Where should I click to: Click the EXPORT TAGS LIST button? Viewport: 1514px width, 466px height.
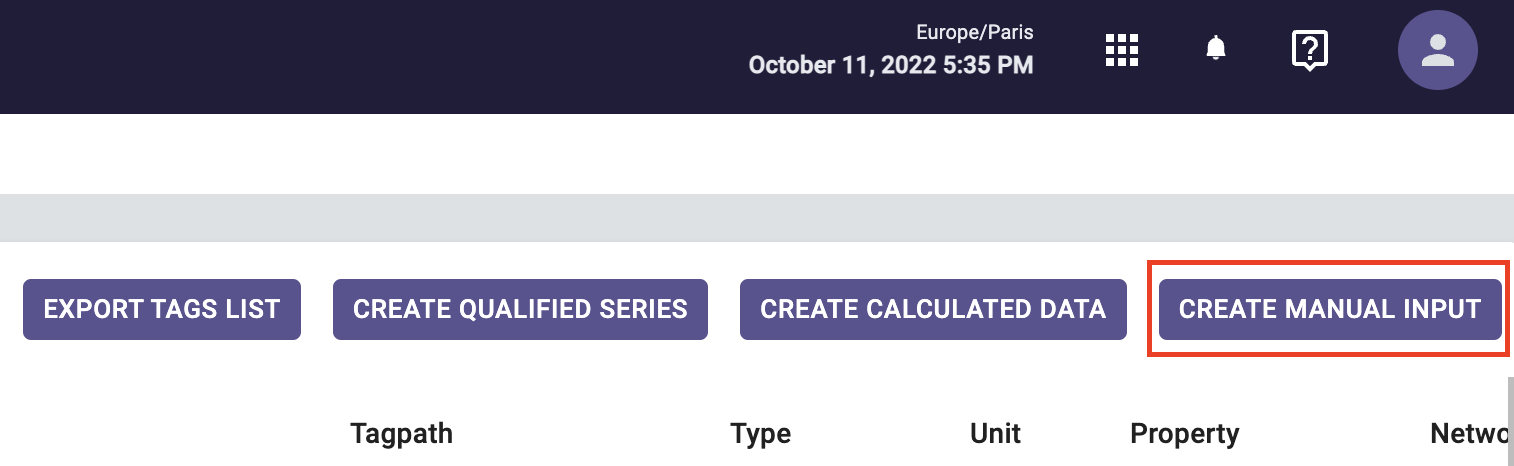click(x=162, y=309)
